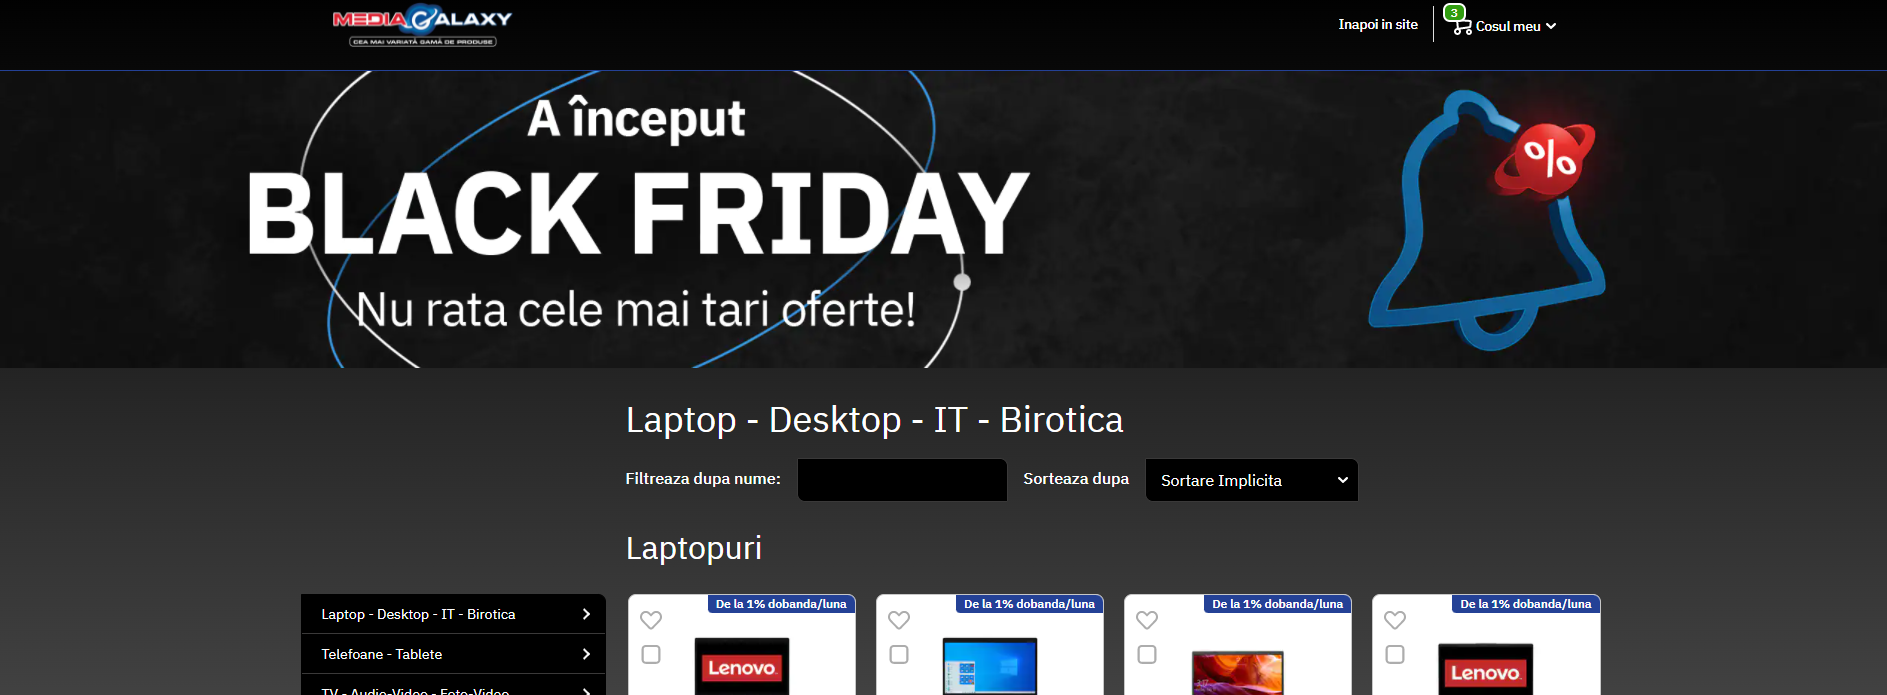1887x695 pixels.
Task: Click the red percent discount badge
Action: point(1547,157)
